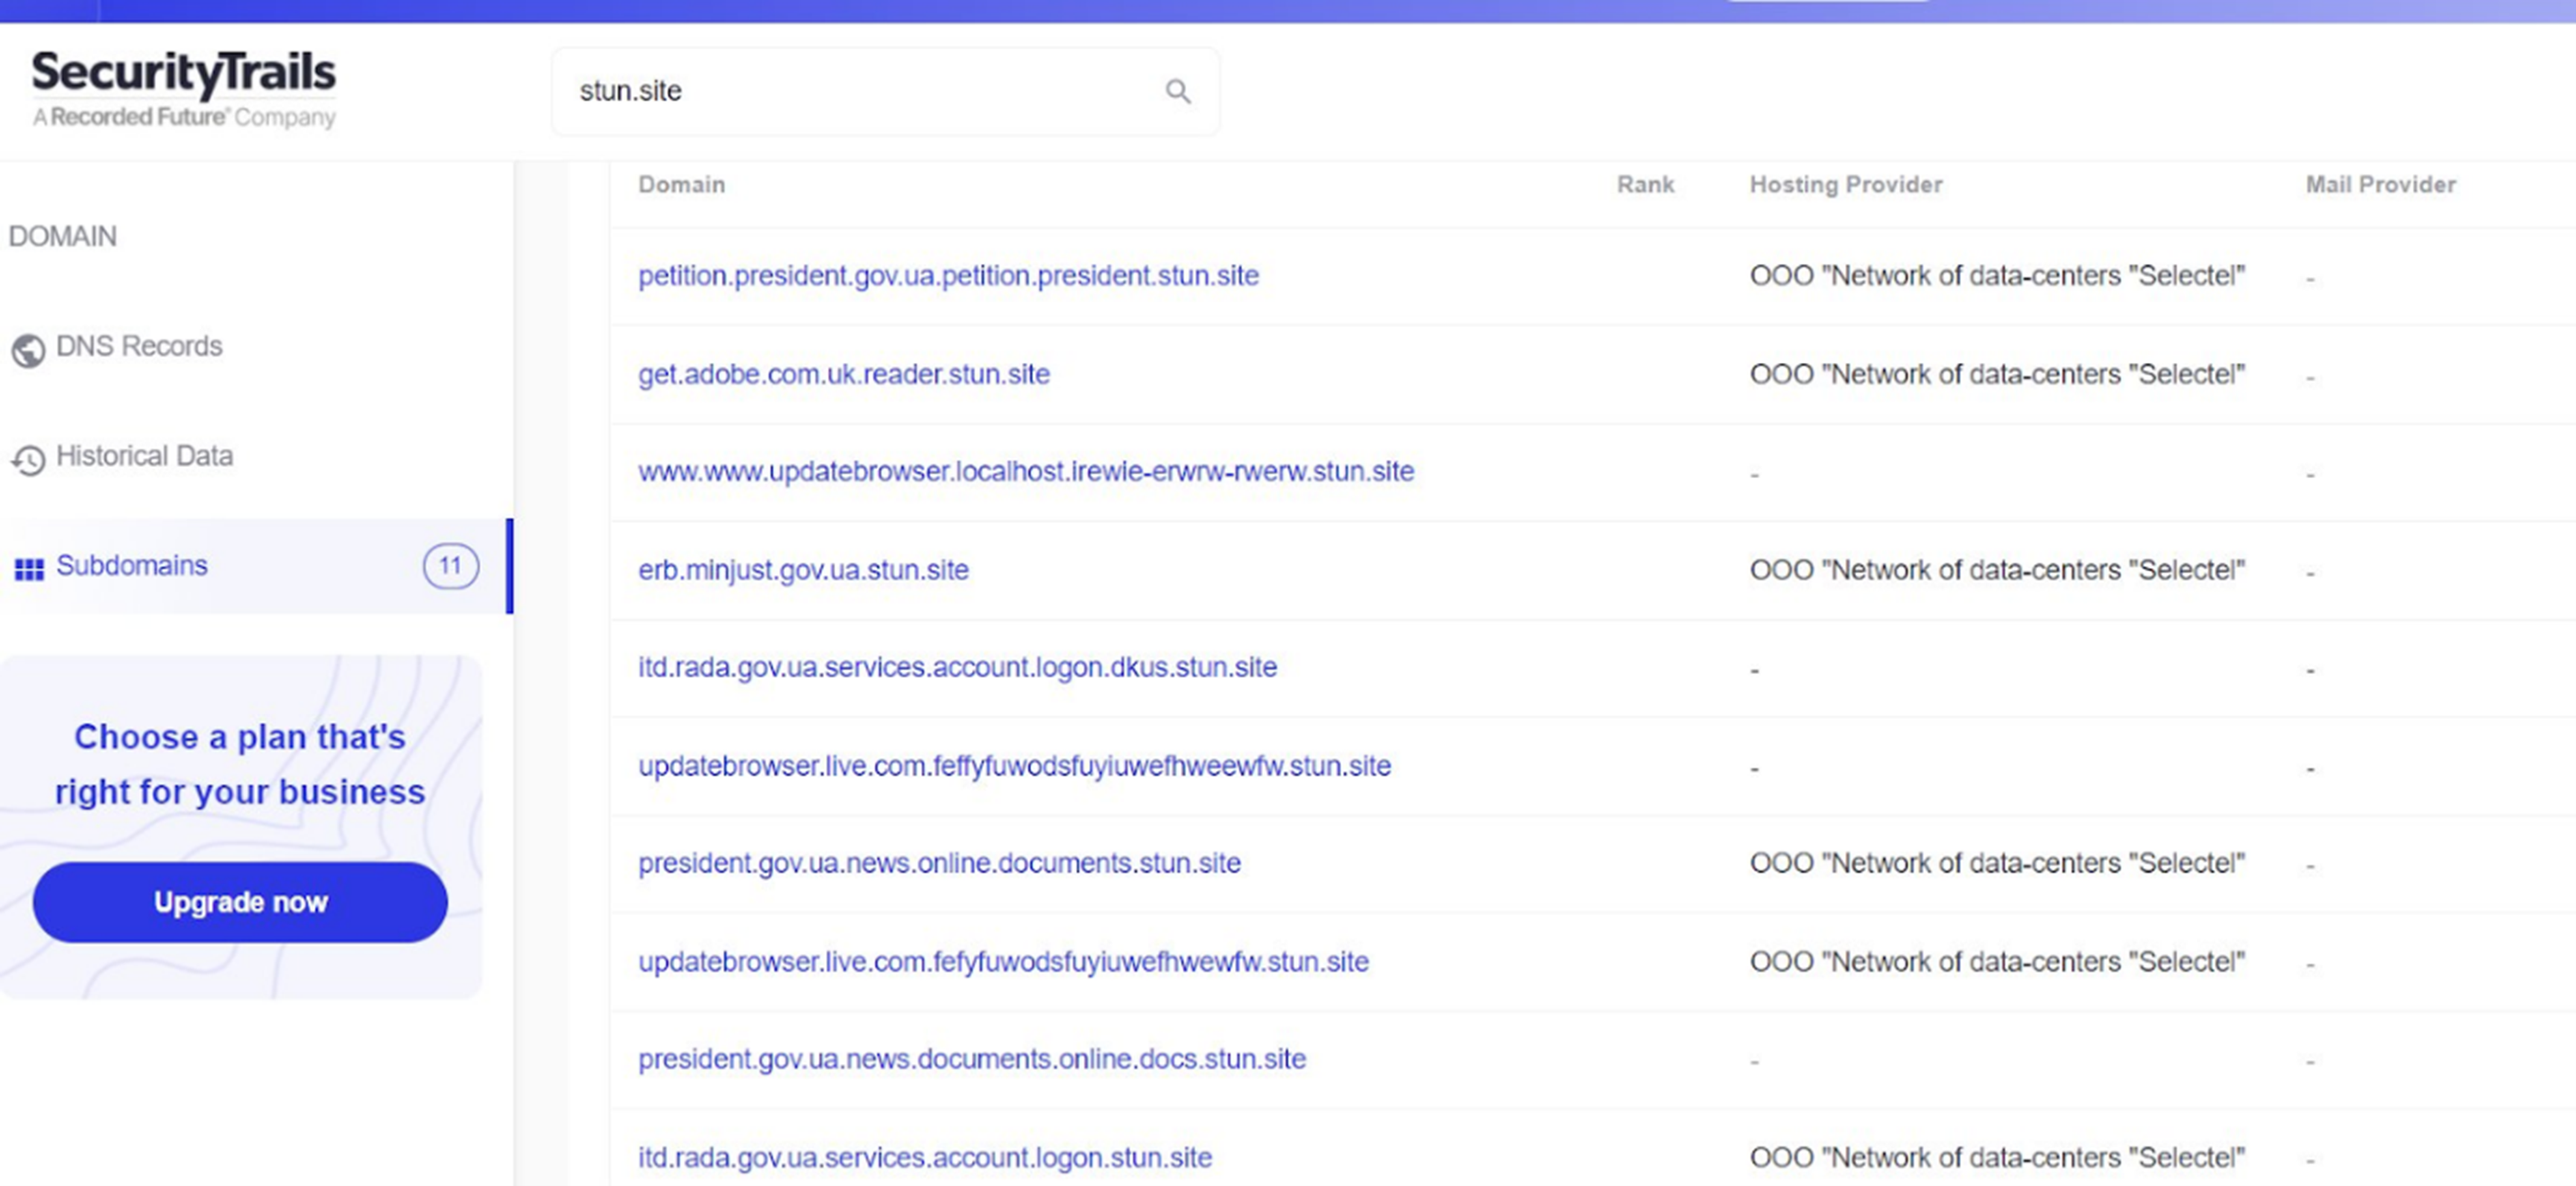Open president.gov.ua.news.documents.online.docs.stun.site link
Screen dimensions: 2576x1186
point(971,1059)
